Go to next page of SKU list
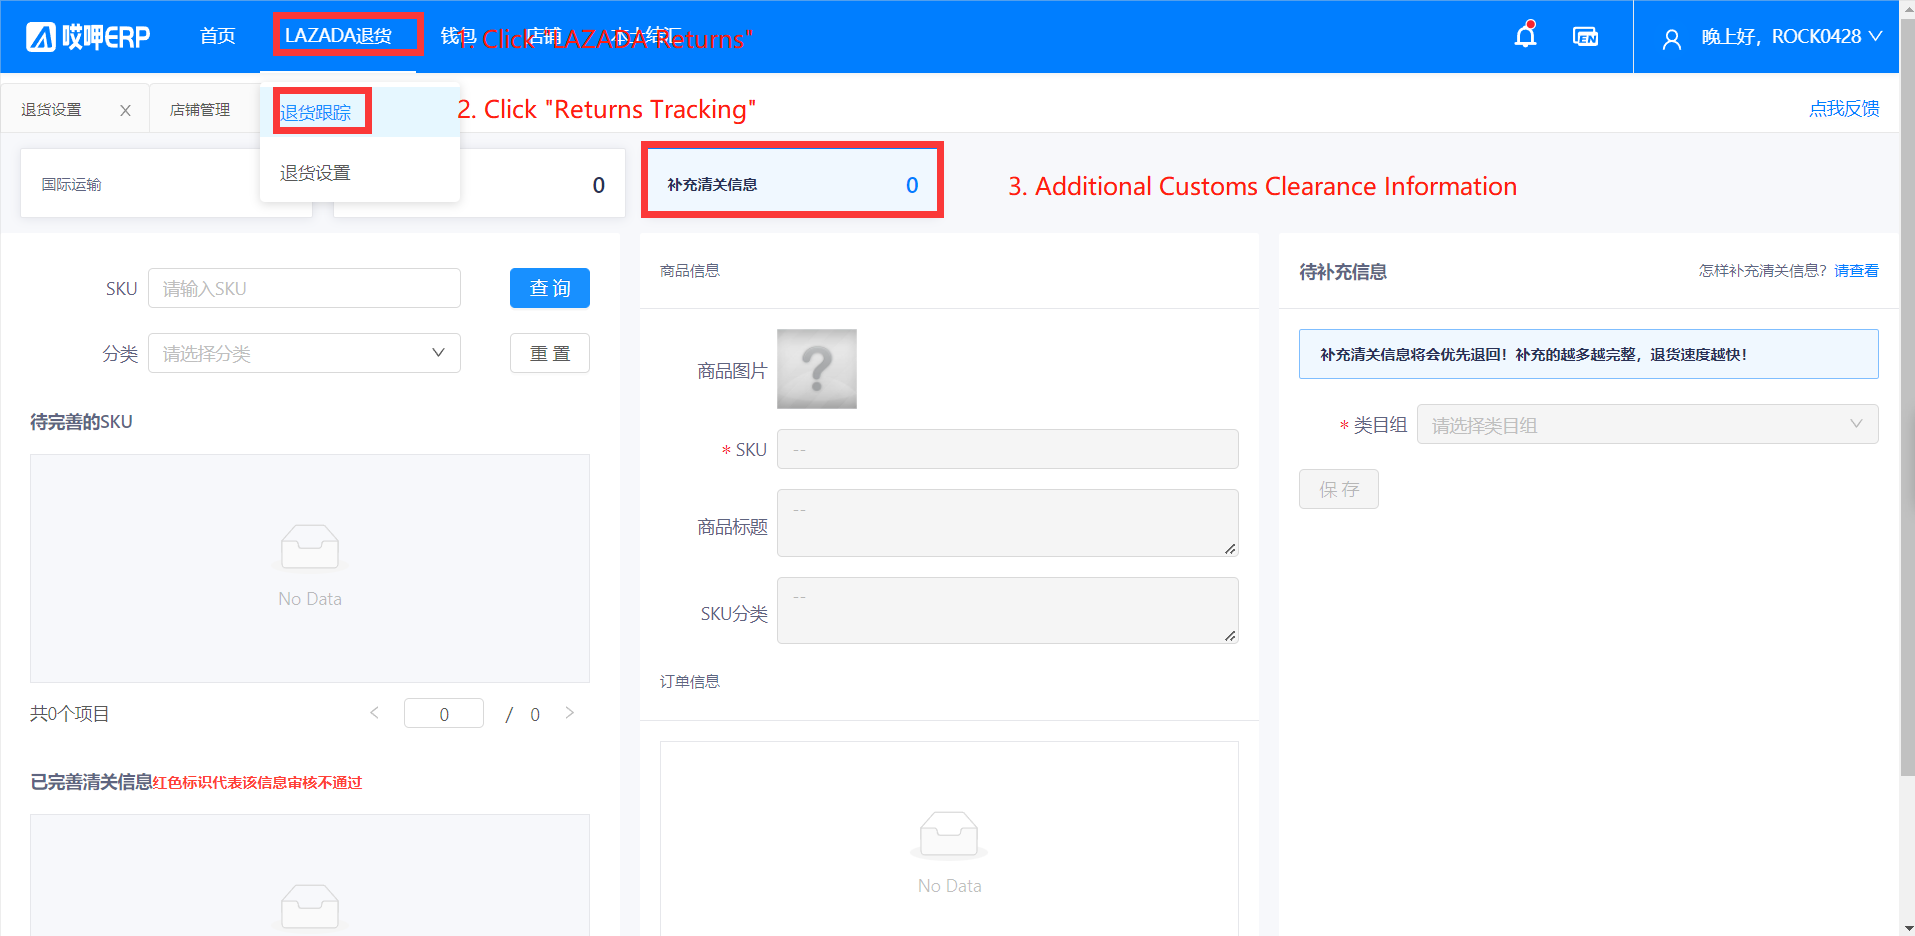Image resolution: width=1915 pixels, height=936 pixels. point(570,713)
